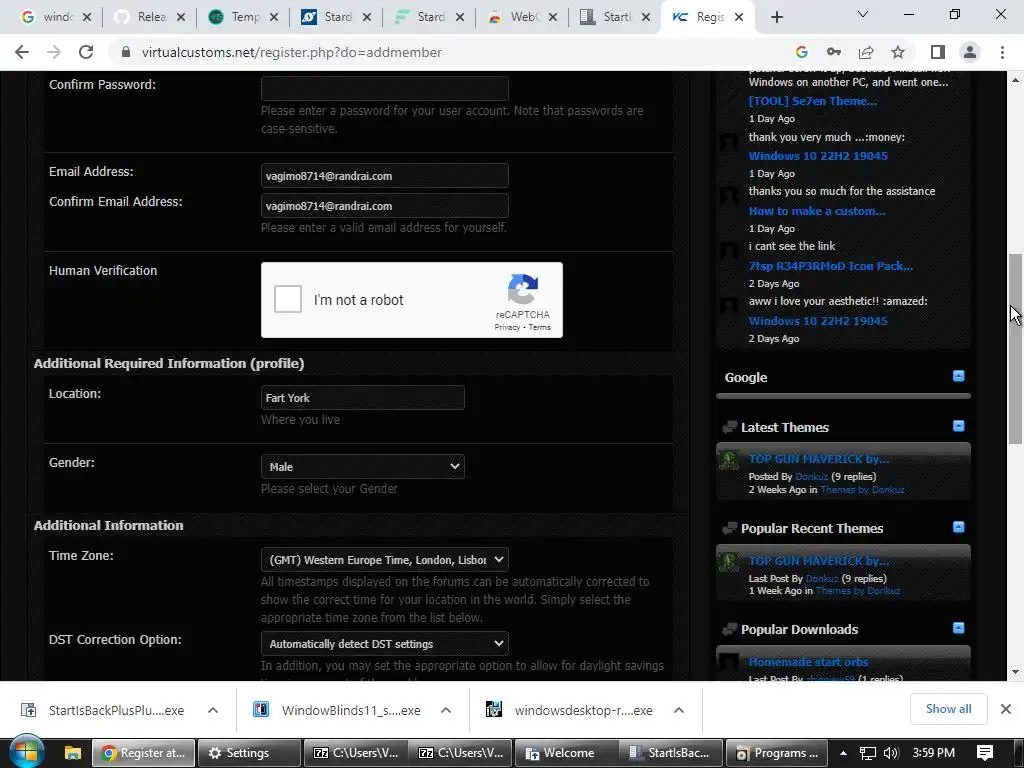Open the Chrome three-dot menu
1024x768 pixels.
[1002, 52]
